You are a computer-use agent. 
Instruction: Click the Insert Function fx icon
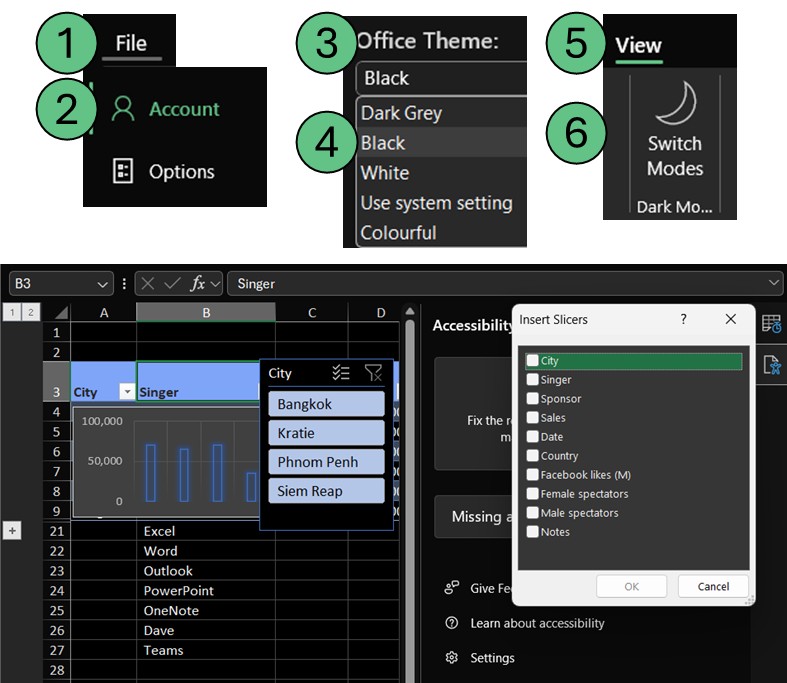(198, 284)
